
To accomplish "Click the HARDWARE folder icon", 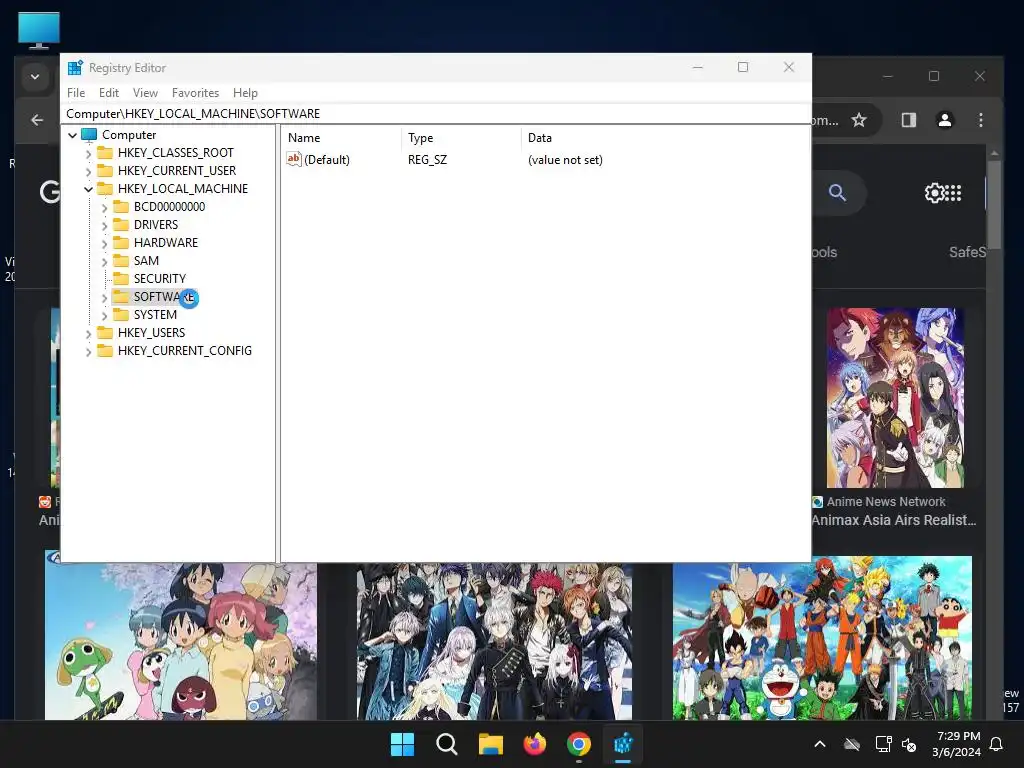I will click(x=121, y=242).
